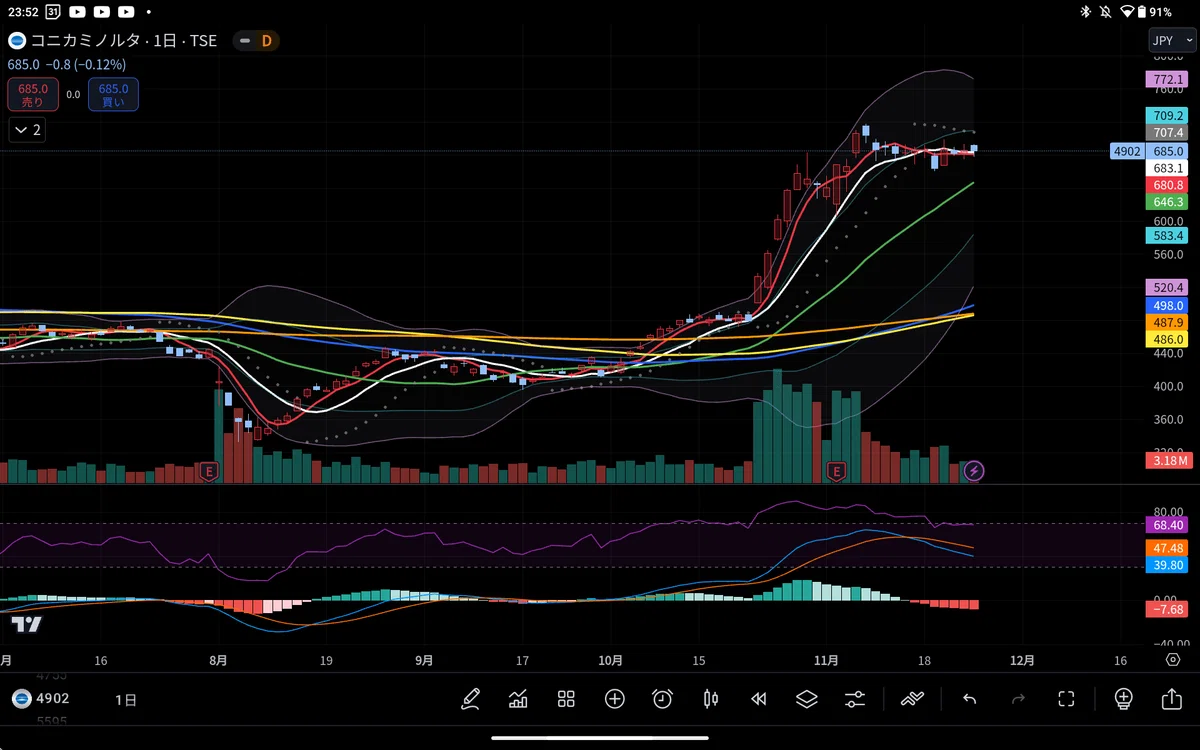The width and height of the screenshot is (1200, 750).
Task: Select the 646.3 green price label
Action: tap(1168, 202)
